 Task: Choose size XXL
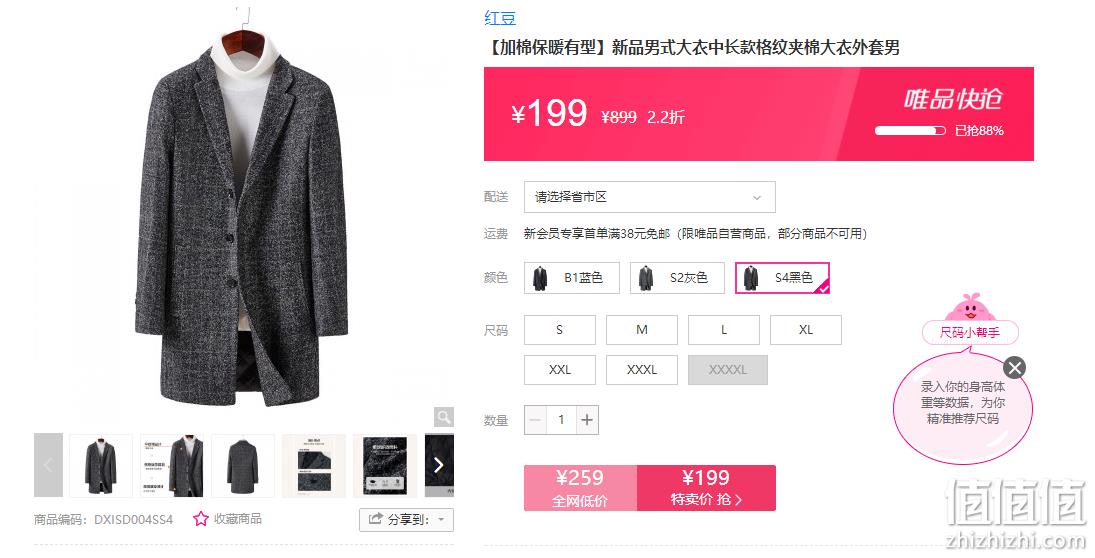pos(560,370)
